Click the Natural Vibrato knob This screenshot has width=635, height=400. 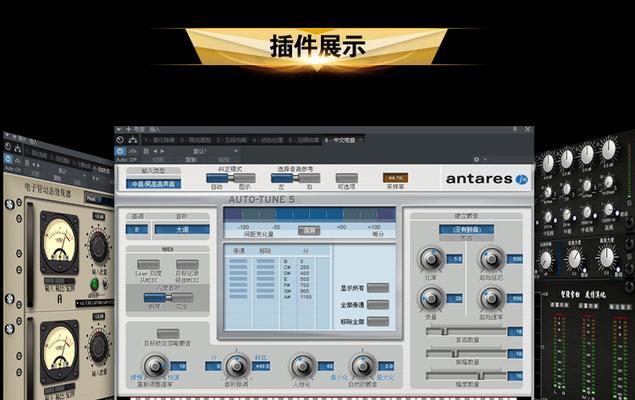363,366
